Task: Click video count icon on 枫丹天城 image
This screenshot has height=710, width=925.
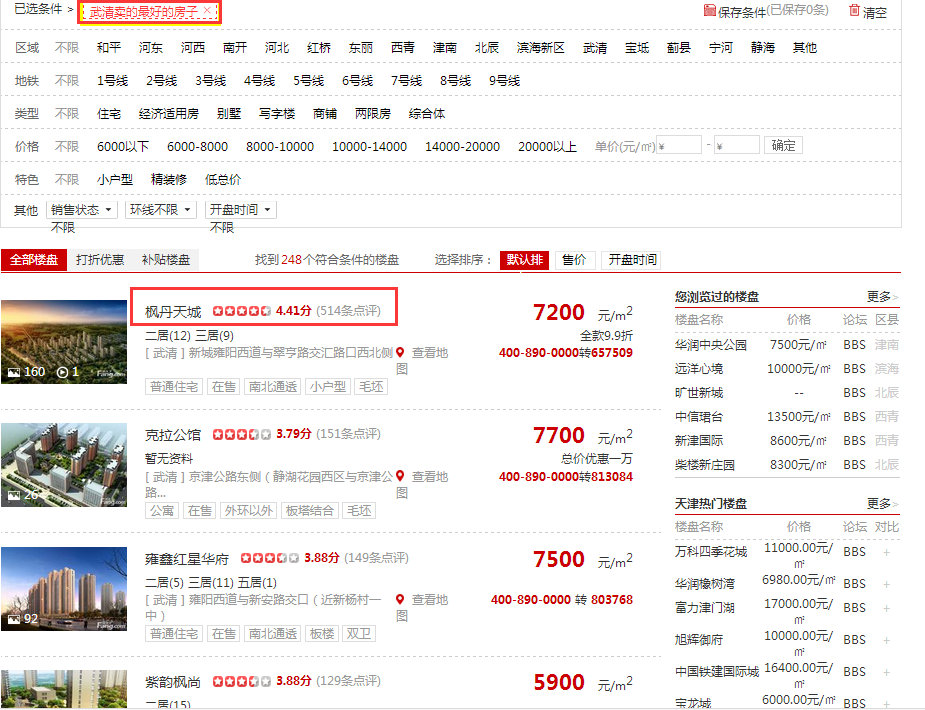Action: click(62, 372)
